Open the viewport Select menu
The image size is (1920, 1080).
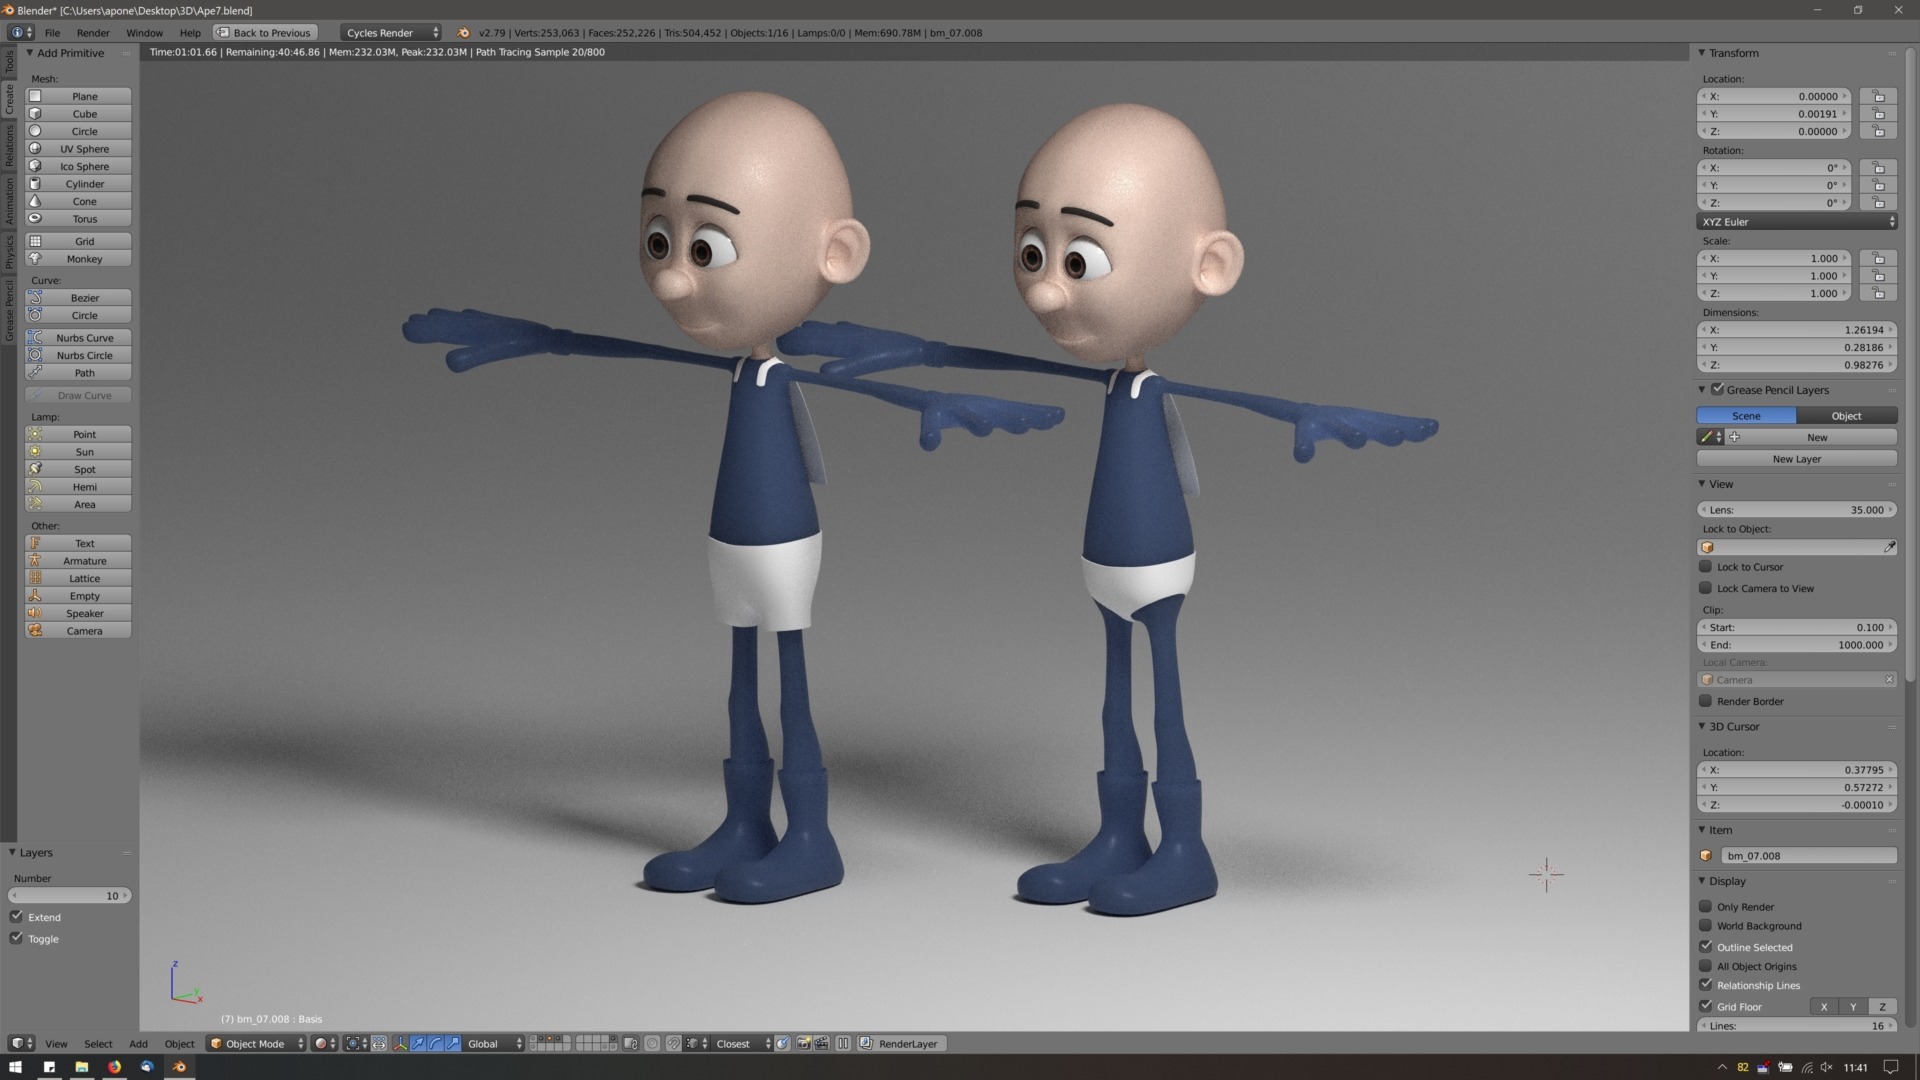coord(98,1043)
